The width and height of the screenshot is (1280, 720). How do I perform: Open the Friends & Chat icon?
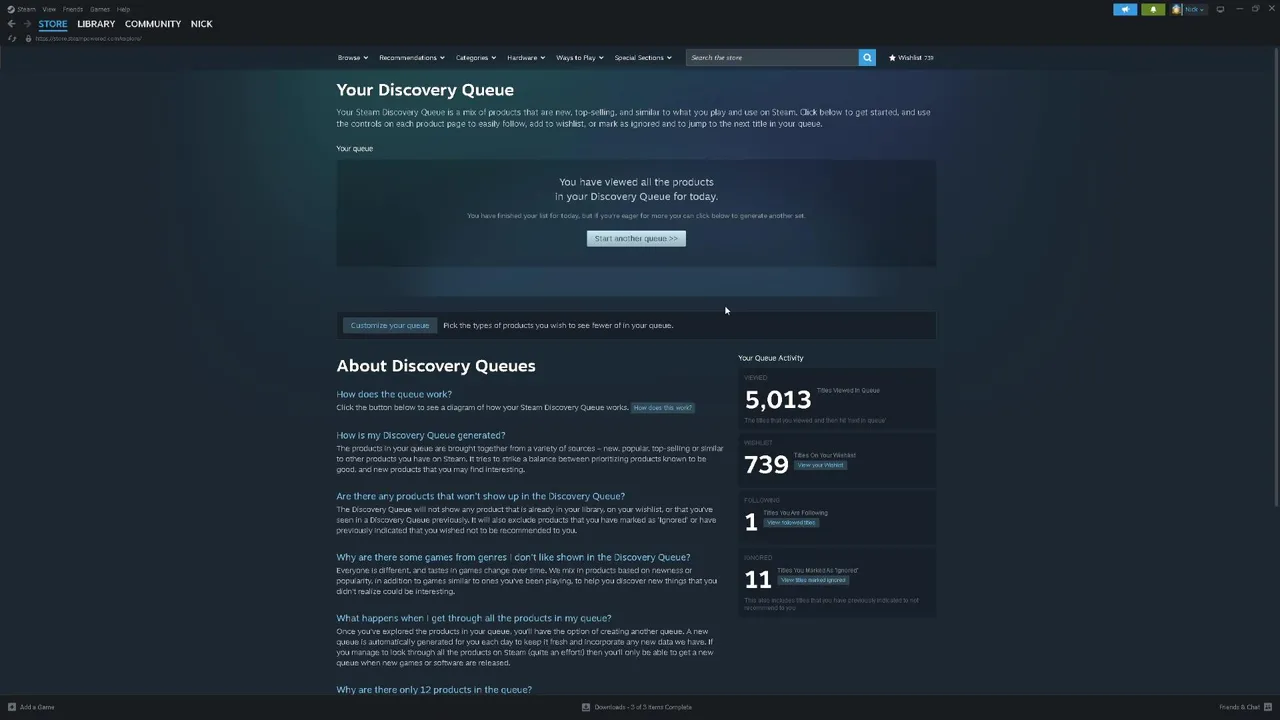(1269, 707)
